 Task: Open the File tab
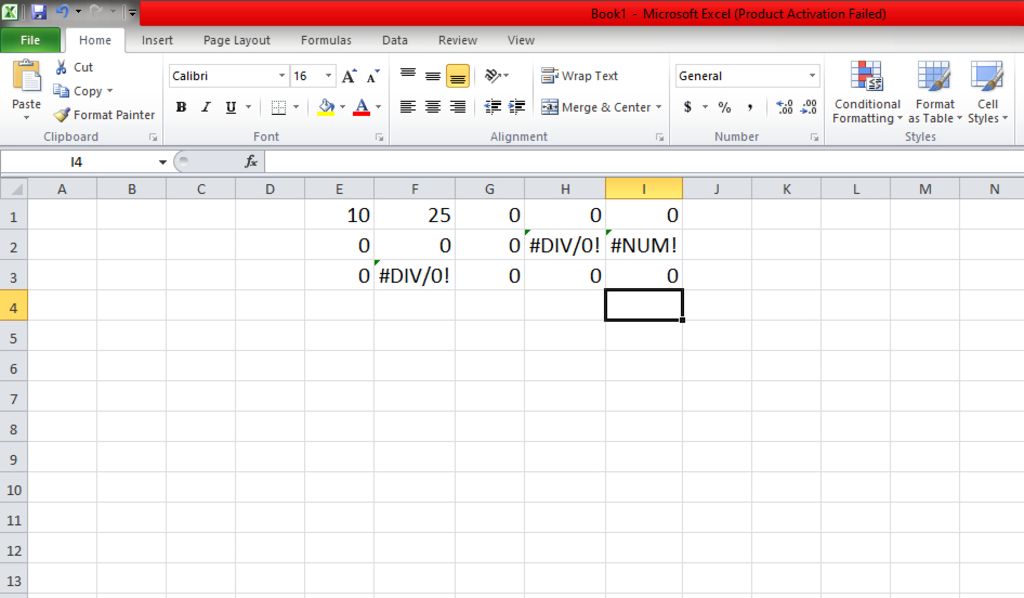point(30,40)
